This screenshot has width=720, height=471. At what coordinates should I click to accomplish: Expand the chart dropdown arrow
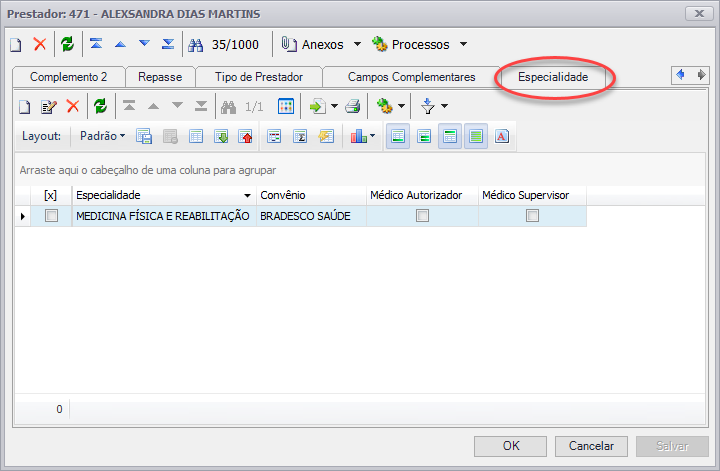[x=372, y=136]
